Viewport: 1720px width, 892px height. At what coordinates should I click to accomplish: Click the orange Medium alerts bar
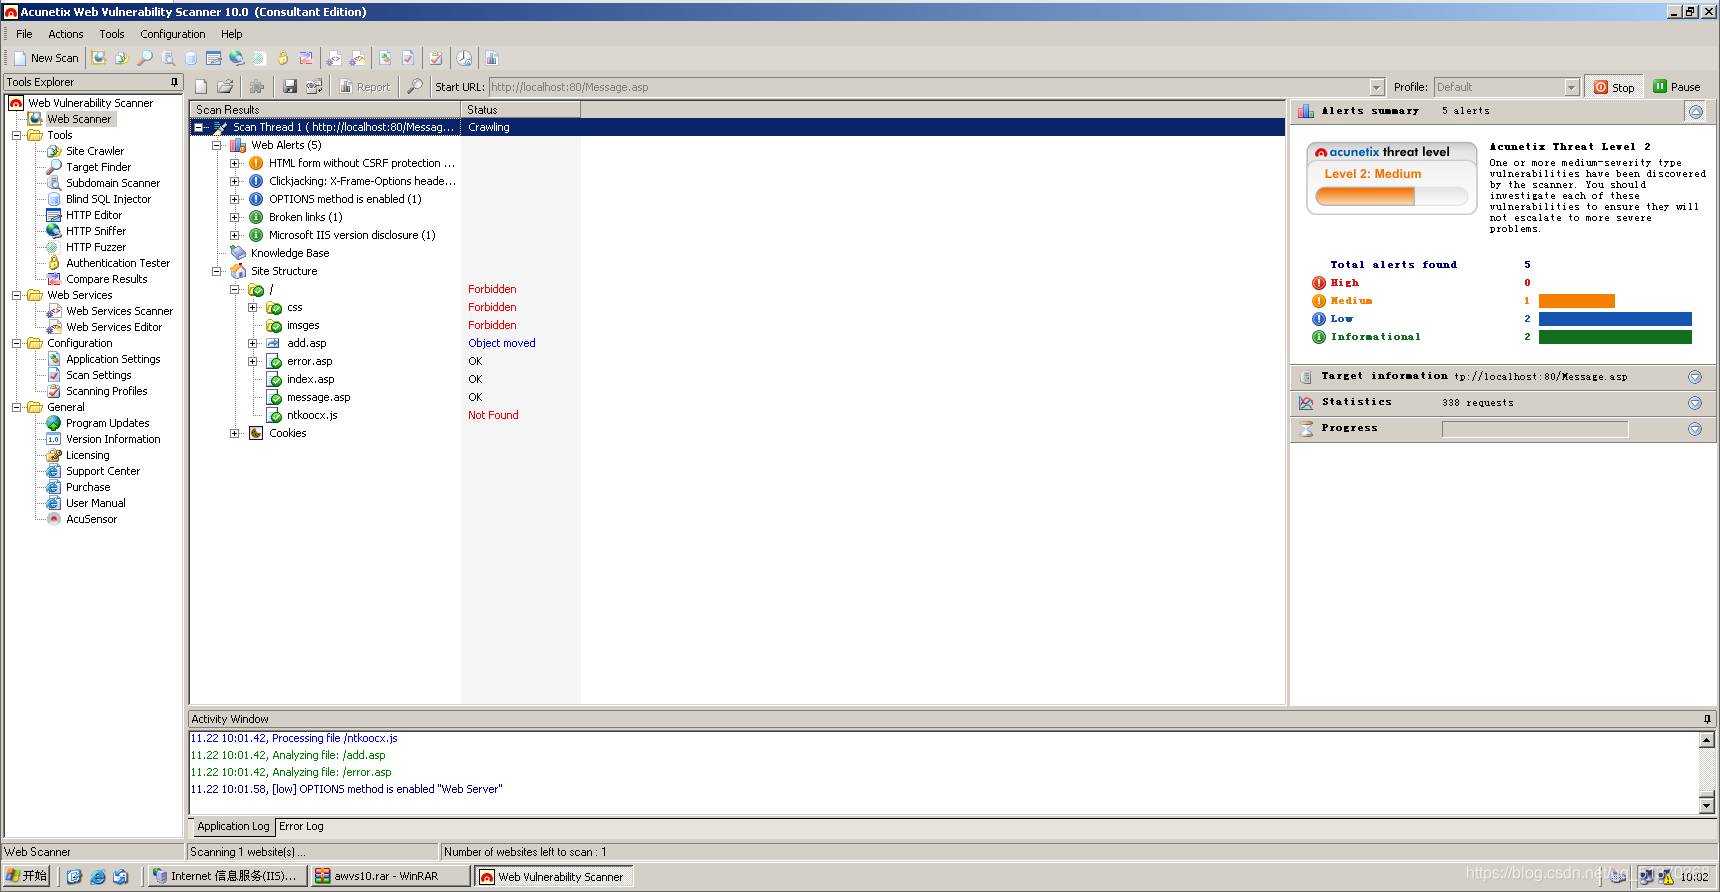1576,301
